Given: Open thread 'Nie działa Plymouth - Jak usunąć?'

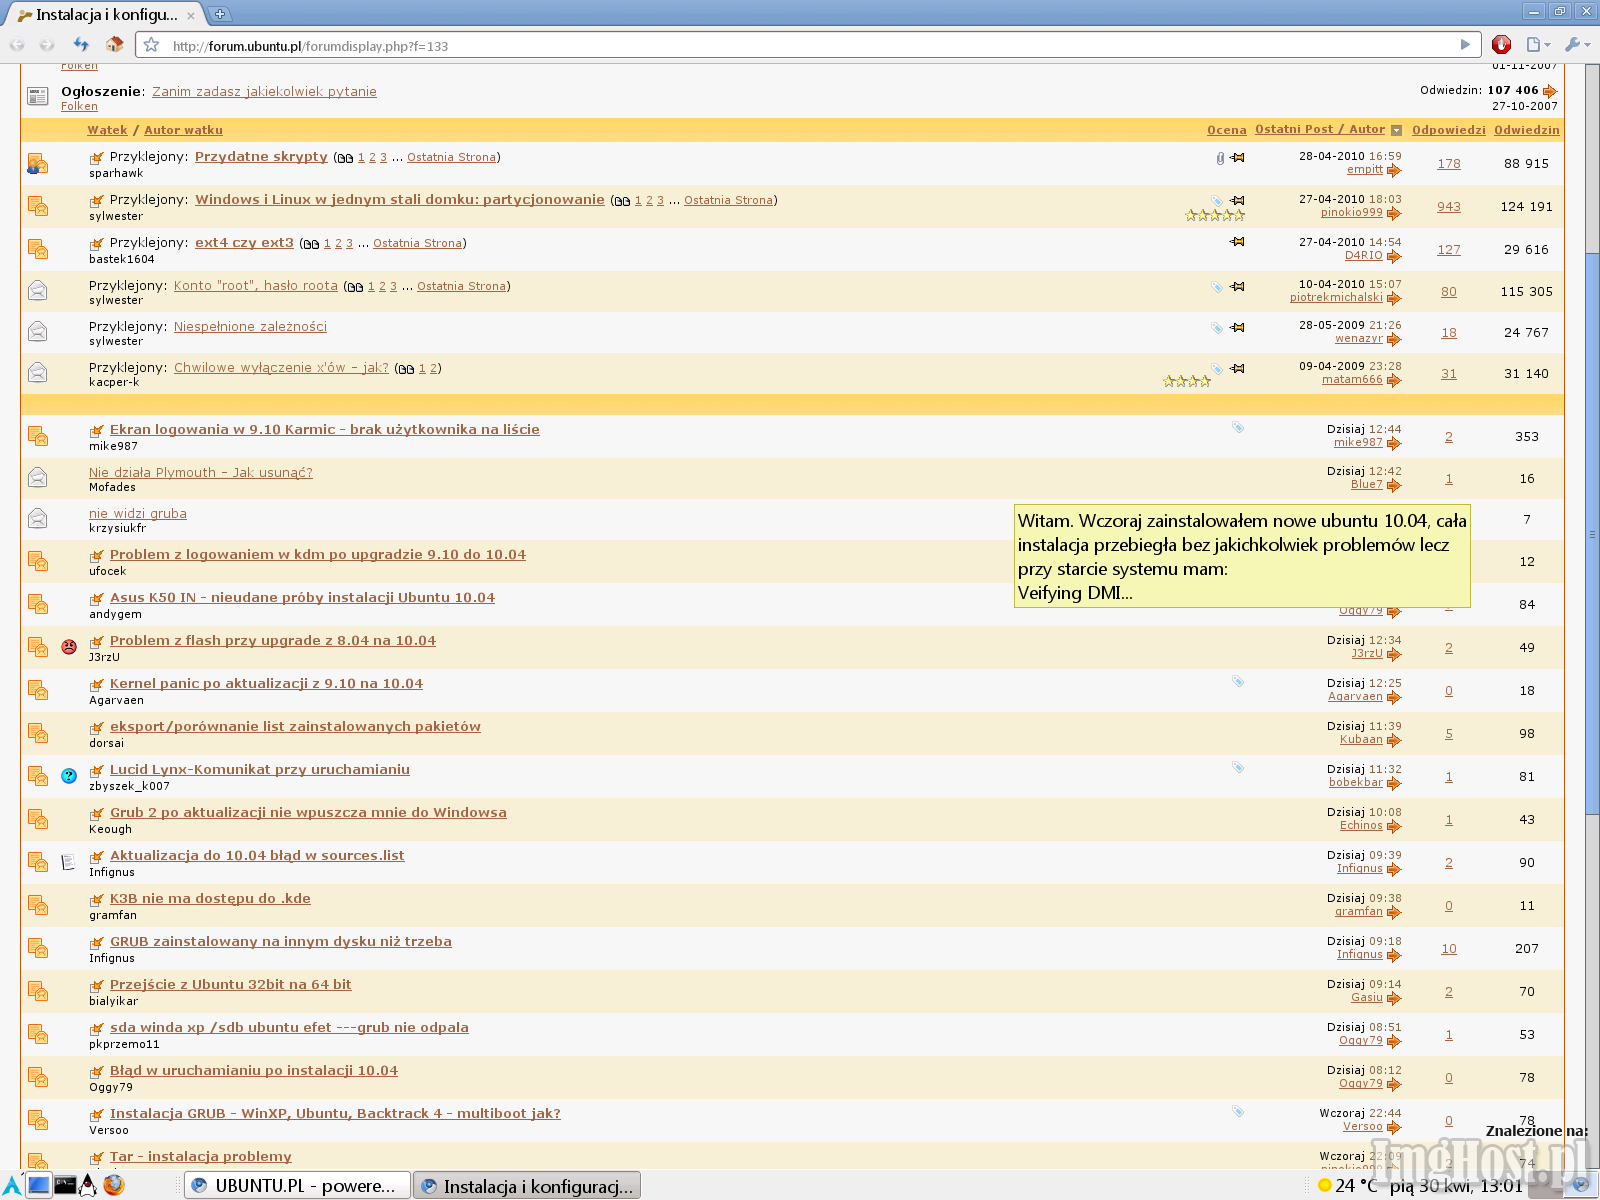Looking at the screenshot, I should pyautogui.click(x=201, y=472).
